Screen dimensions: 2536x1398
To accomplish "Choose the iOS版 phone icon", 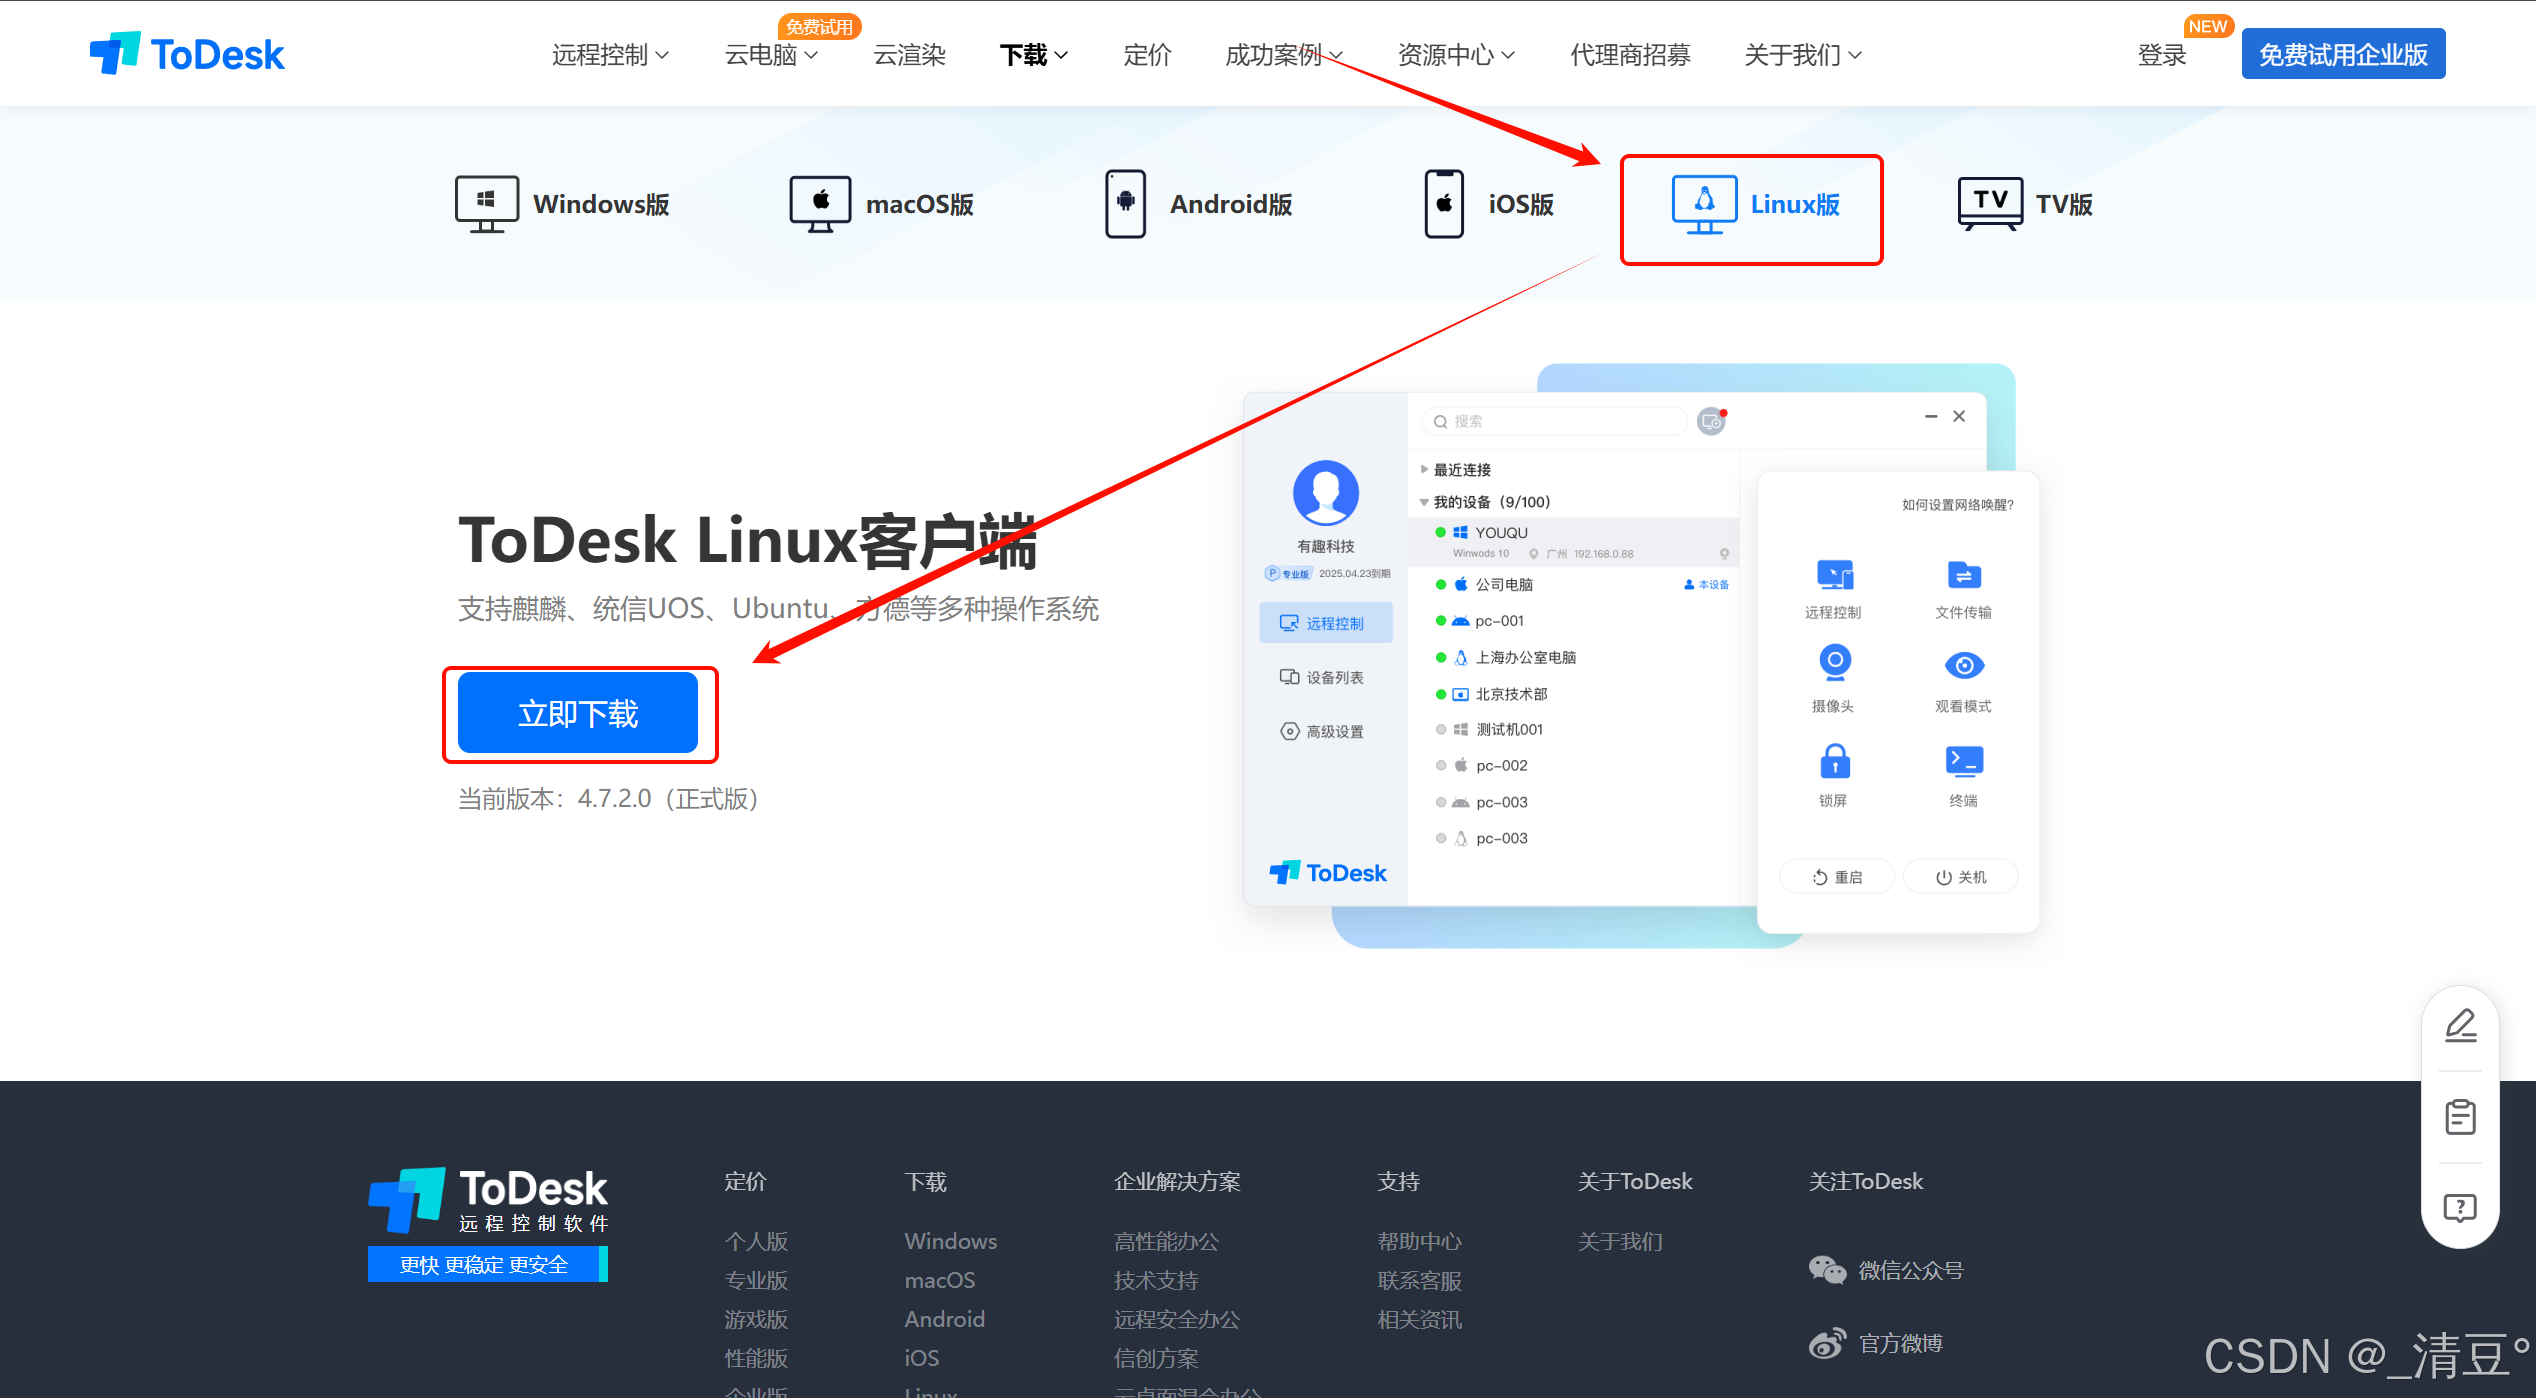I will click(x=1443, y=204).
